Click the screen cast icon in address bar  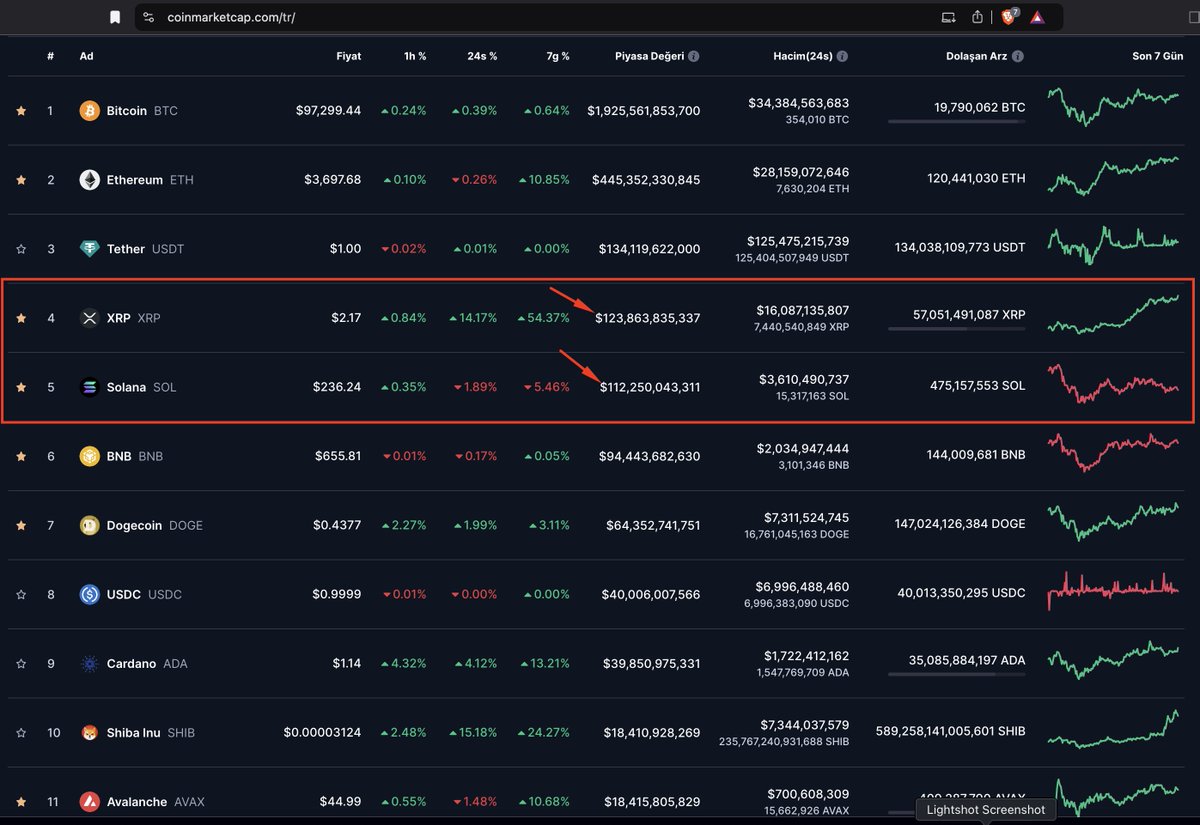[x=948, y=17]
